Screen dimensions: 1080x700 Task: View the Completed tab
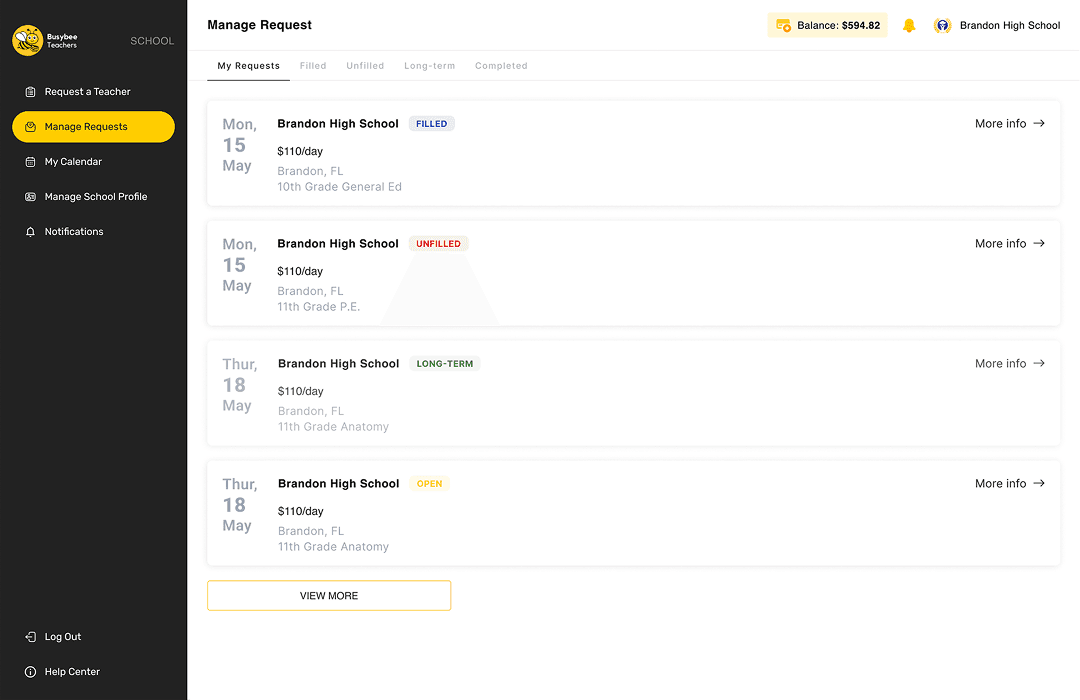tap(501, 65)
